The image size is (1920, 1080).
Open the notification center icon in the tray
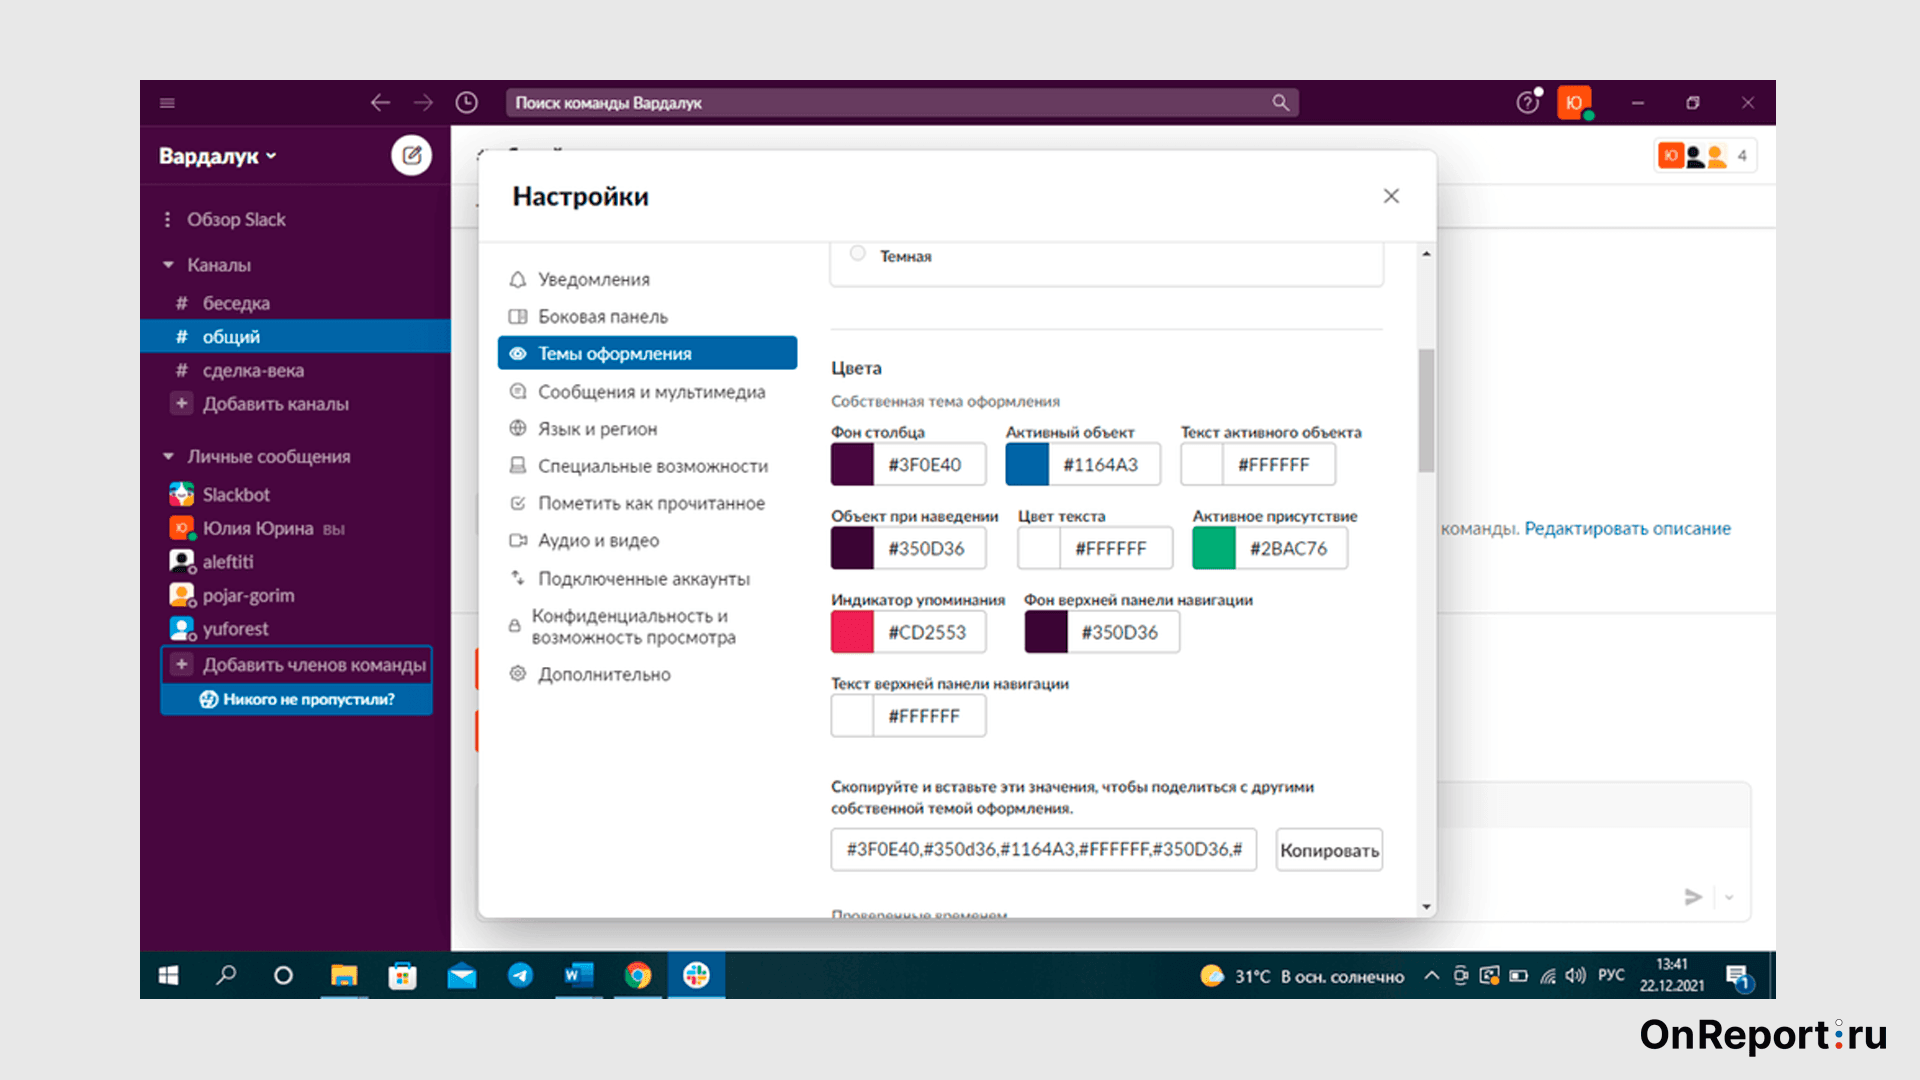(1738, 976)
